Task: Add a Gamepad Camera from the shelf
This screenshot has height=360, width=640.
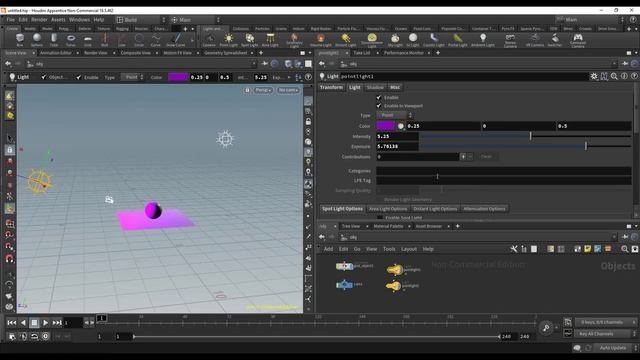Action: 578,40
